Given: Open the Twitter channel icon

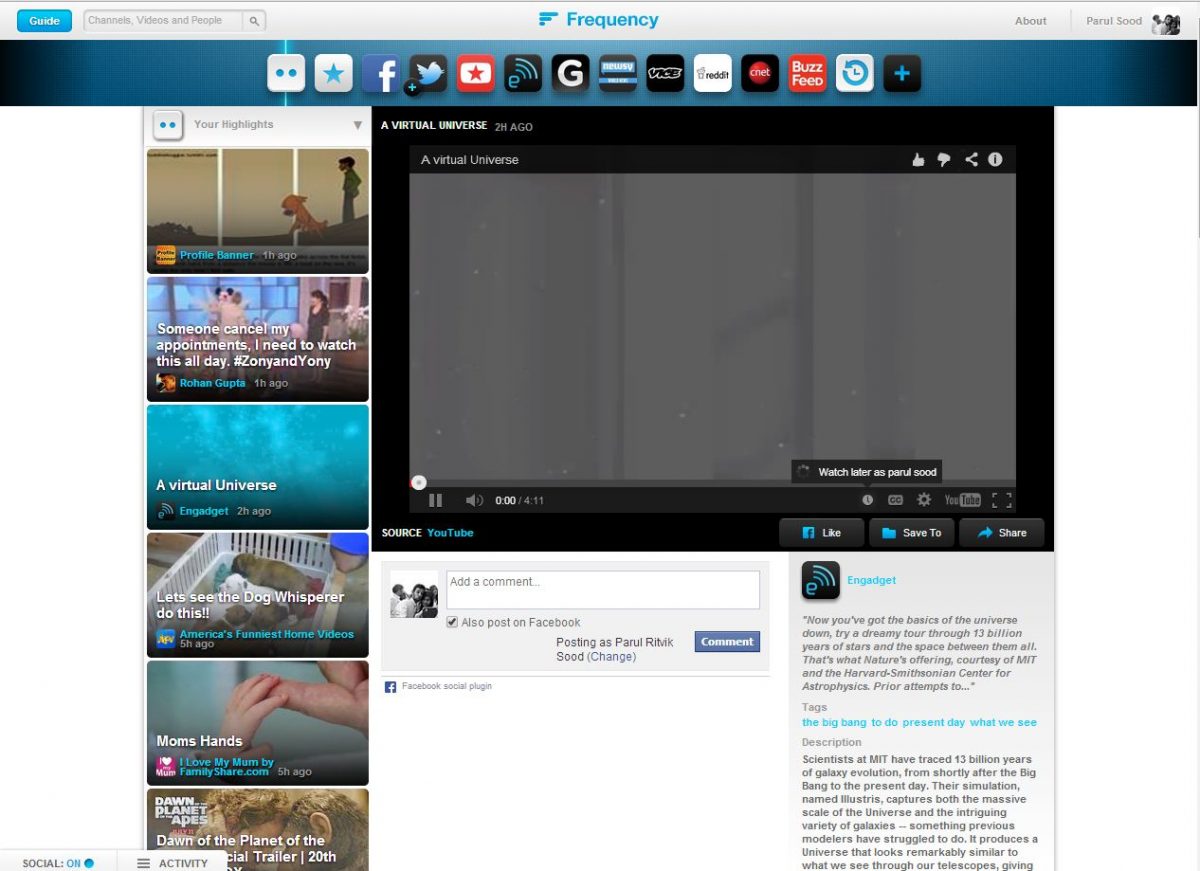Looking at the screenshot, I should coord(428,73).
